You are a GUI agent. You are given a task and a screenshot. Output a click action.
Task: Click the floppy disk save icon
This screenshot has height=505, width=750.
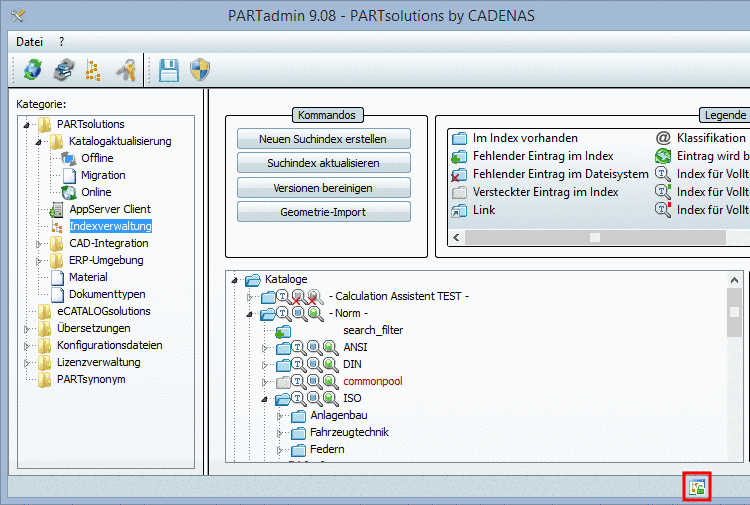point(169,70)
